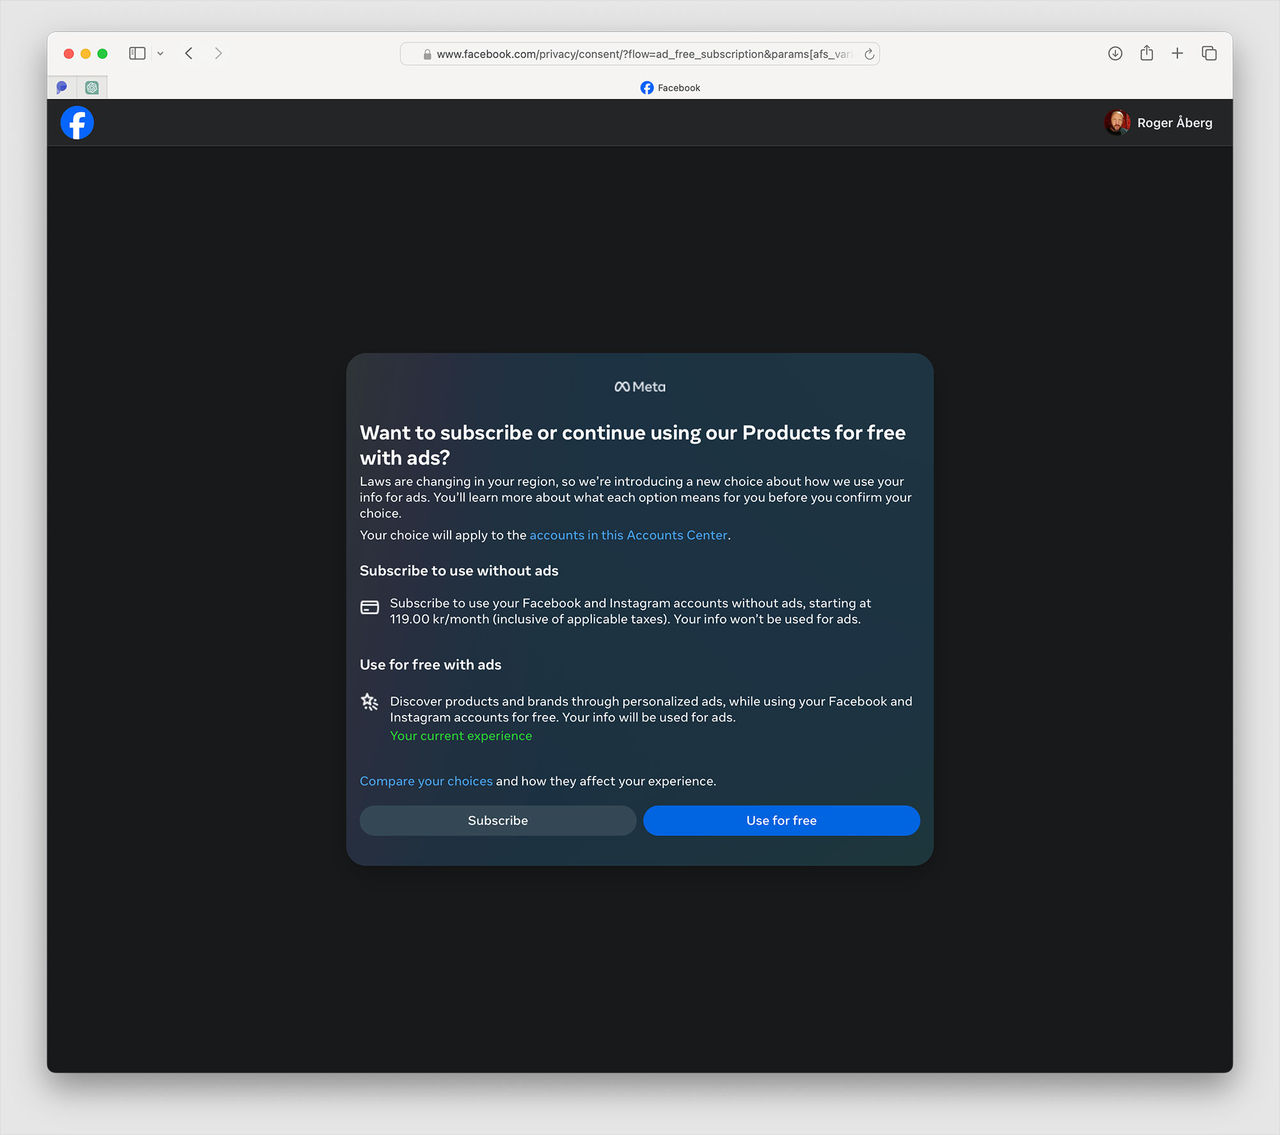The height and width of the screenshot is (1135, 1280).
Task: Switch to the green ChatGPT pinned tab
Action: (92, 88)
